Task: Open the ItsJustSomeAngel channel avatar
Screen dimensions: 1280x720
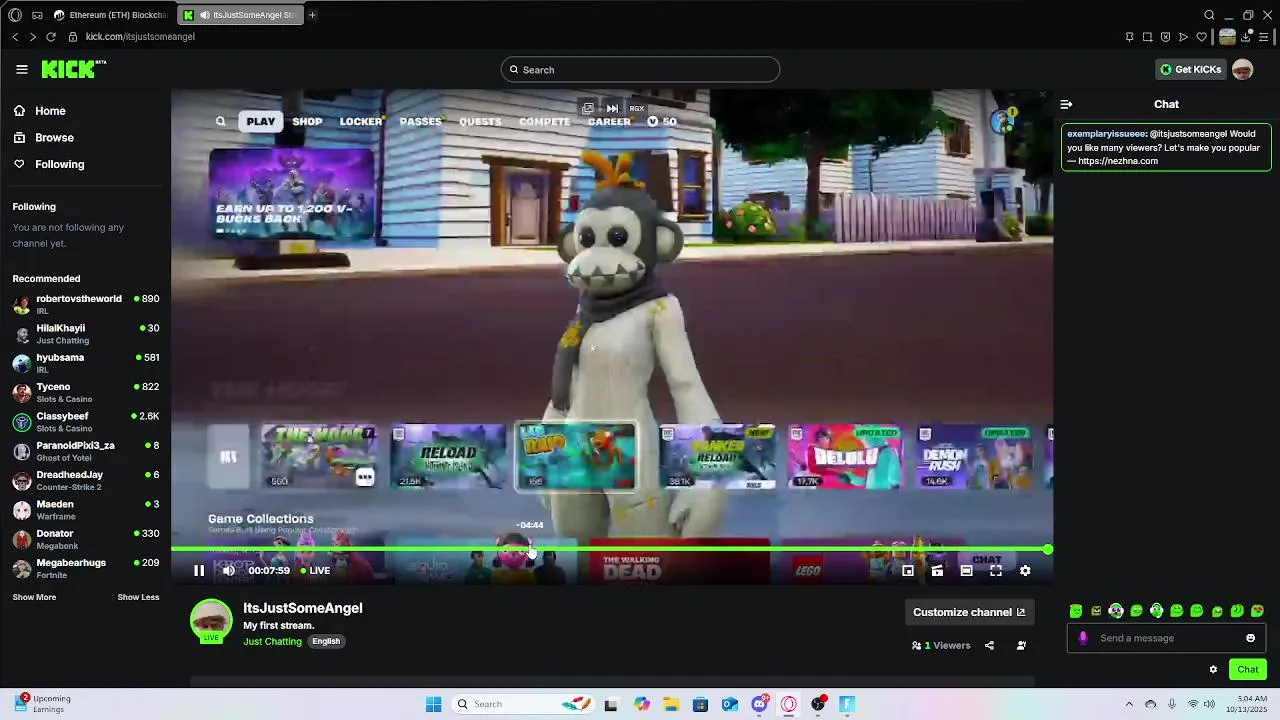Action: pyautogui.click(x=211, y=620)
